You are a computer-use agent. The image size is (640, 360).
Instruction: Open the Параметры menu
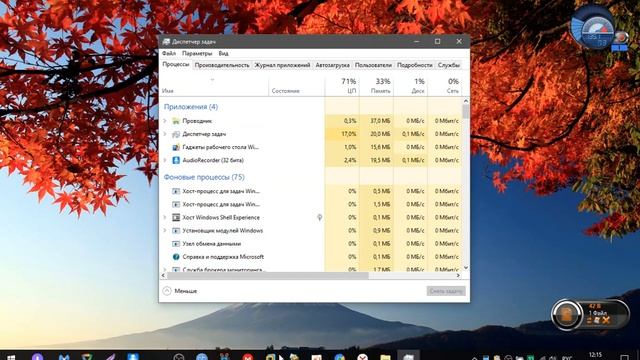coord(197,53)
